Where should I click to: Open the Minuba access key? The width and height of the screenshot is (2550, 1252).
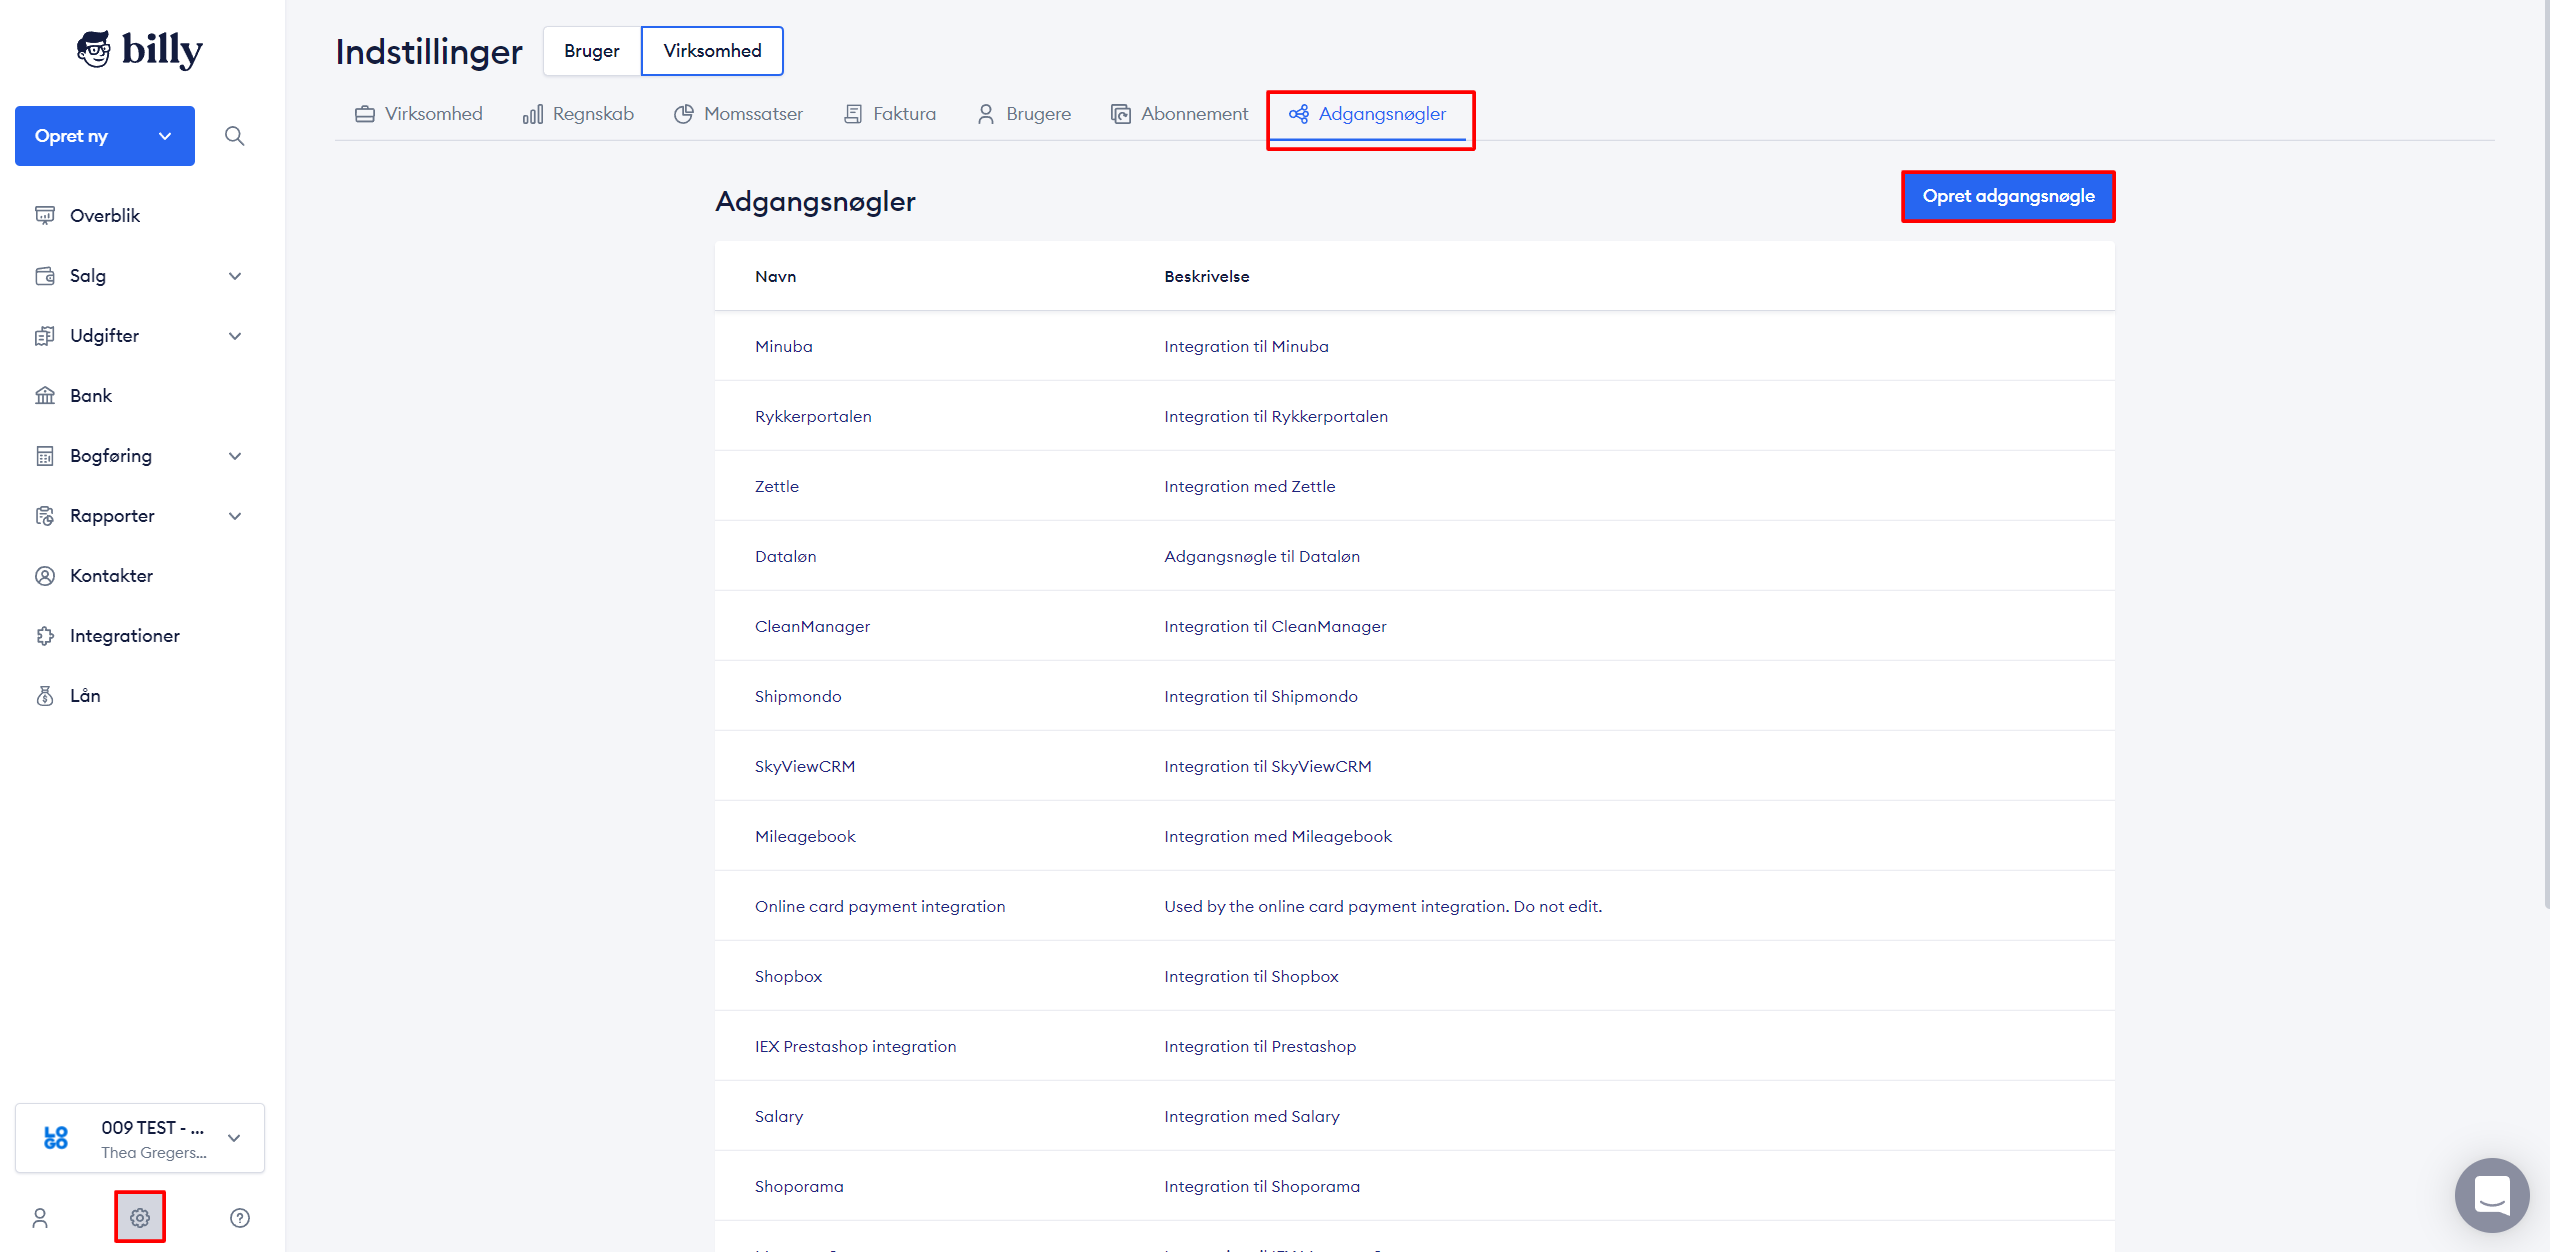pos(784,346)
